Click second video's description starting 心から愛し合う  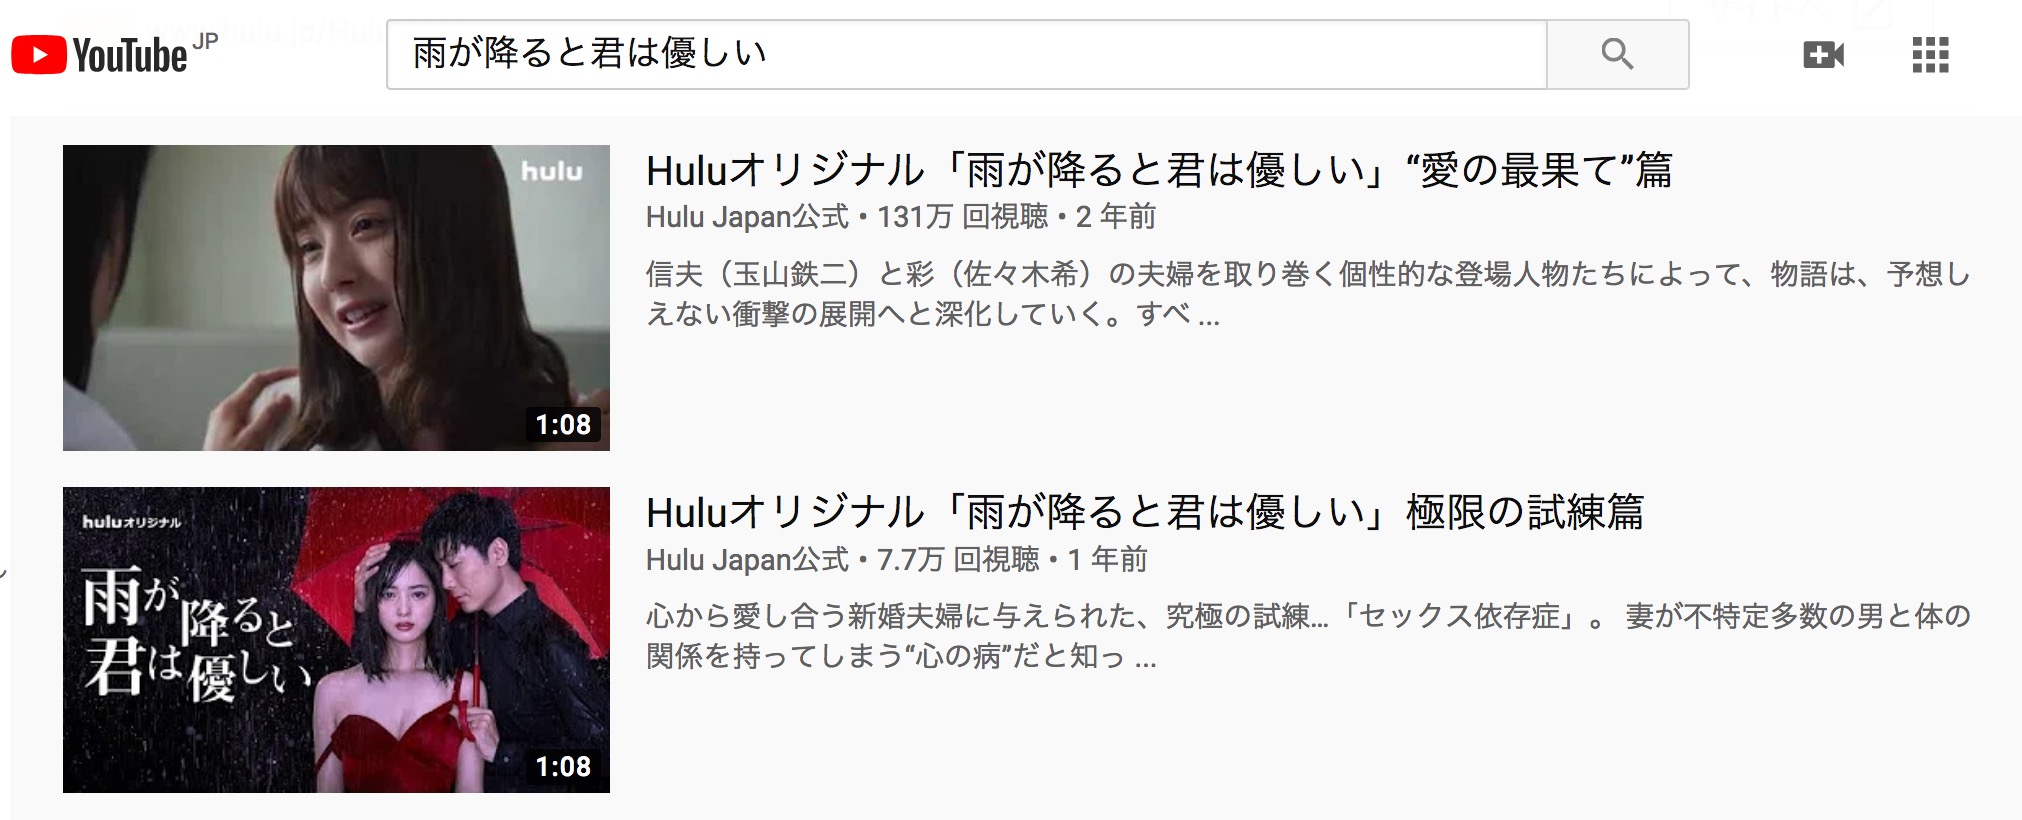pos(1308,636)
